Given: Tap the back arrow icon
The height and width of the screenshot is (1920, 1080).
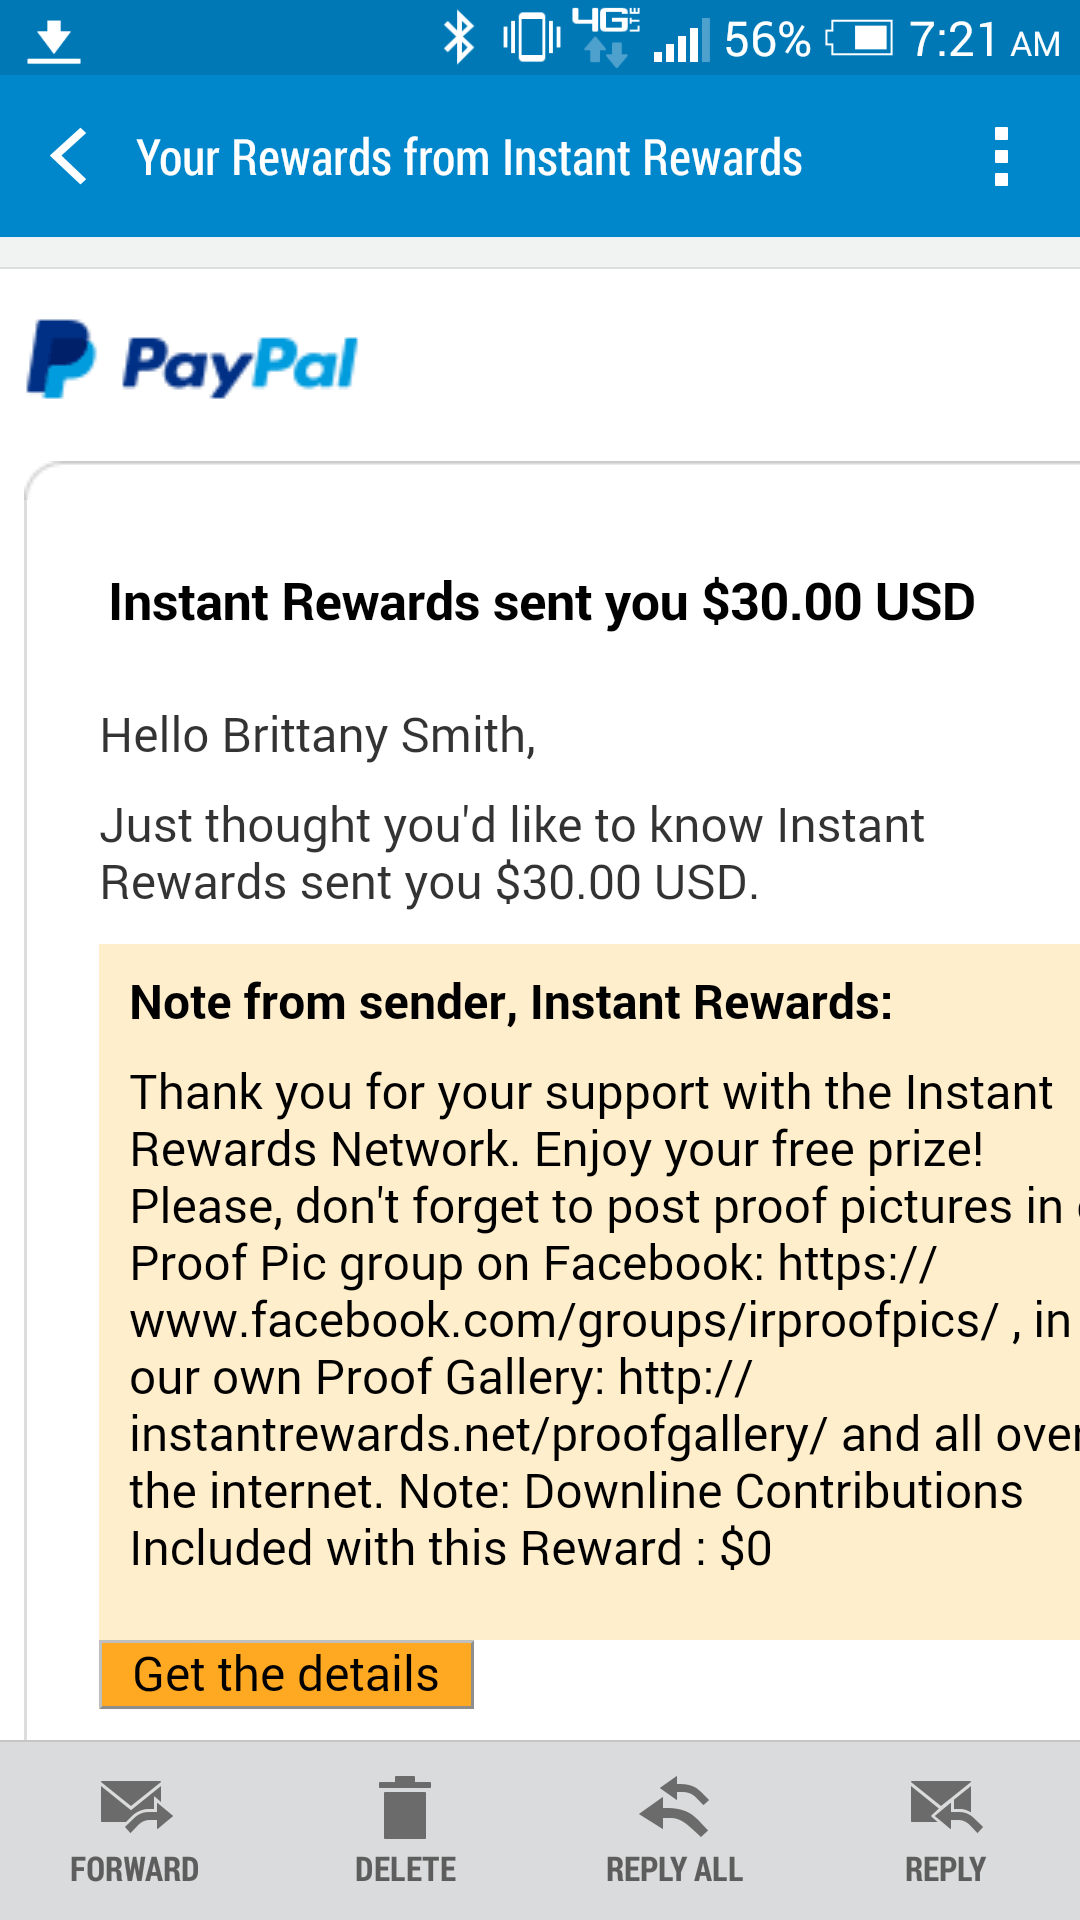Looking at the screenshot, I should (x=68, y=157).
